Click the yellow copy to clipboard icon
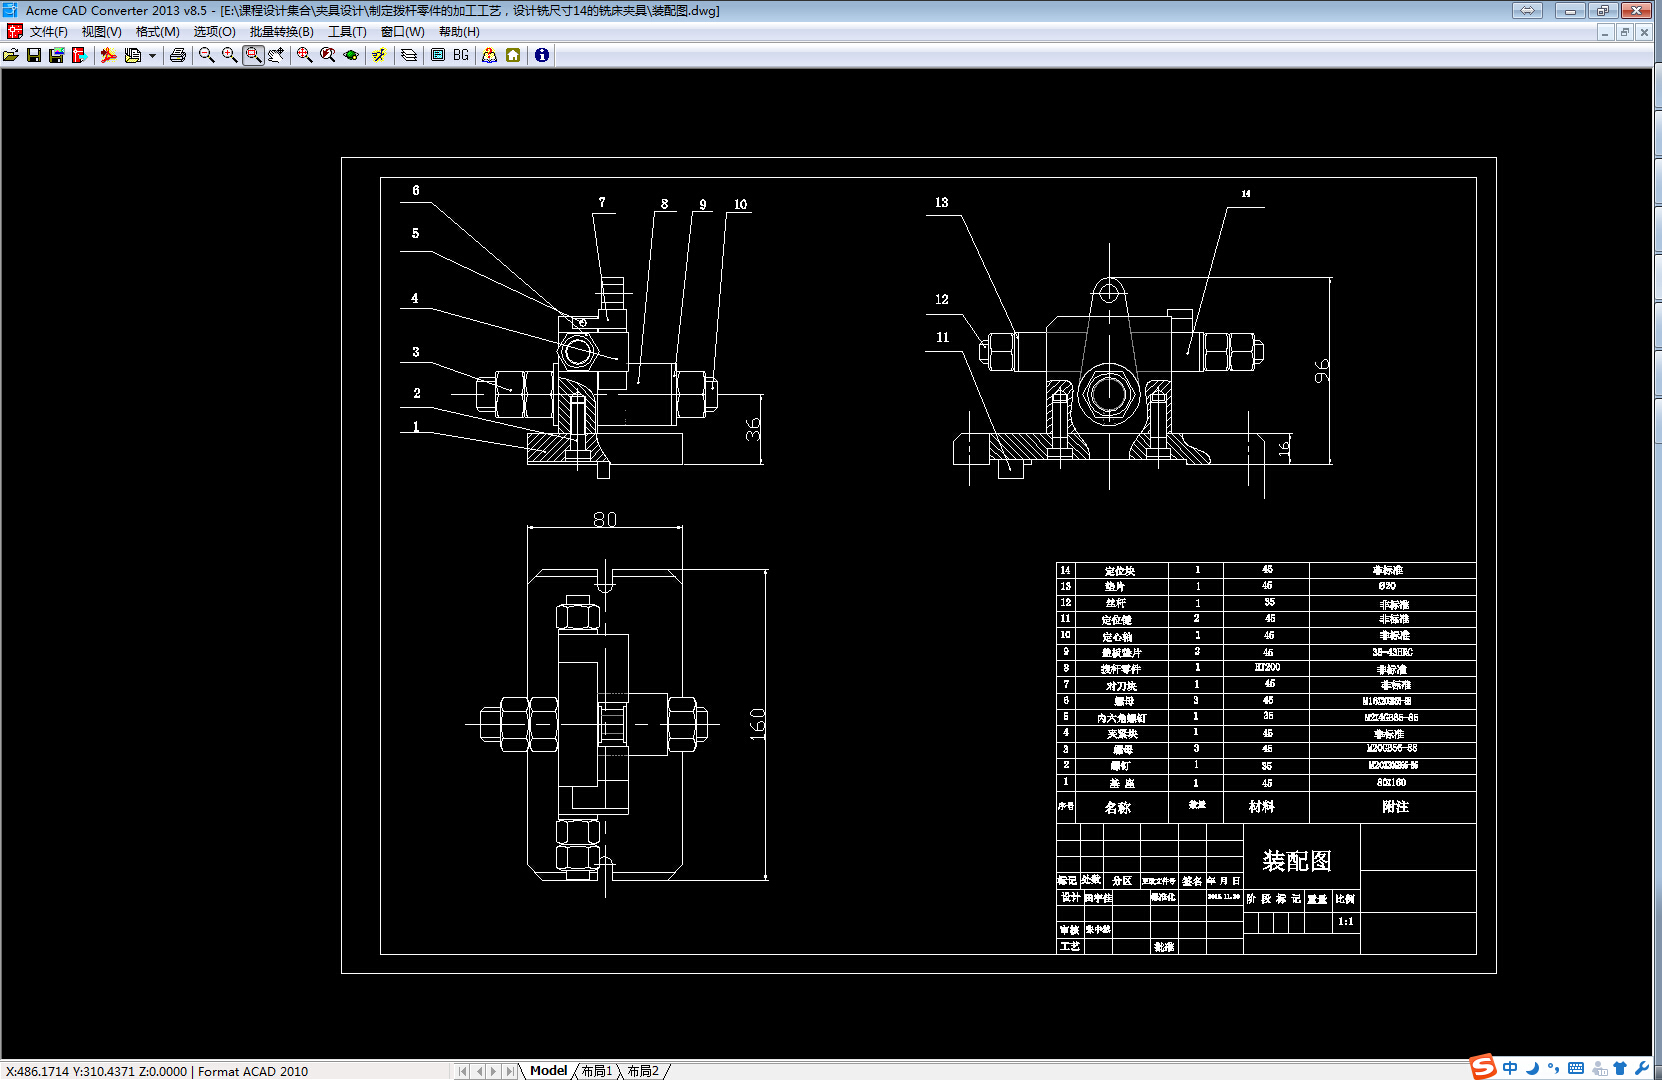Screen dimensions: 1662x1080 pyautogui.click(x=132, y=55)
